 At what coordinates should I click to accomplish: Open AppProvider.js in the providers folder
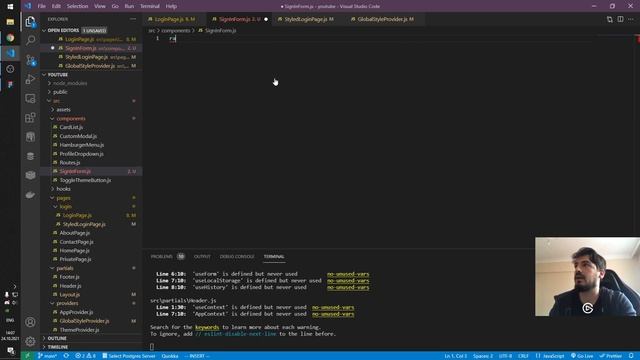(x=76, y=312)
